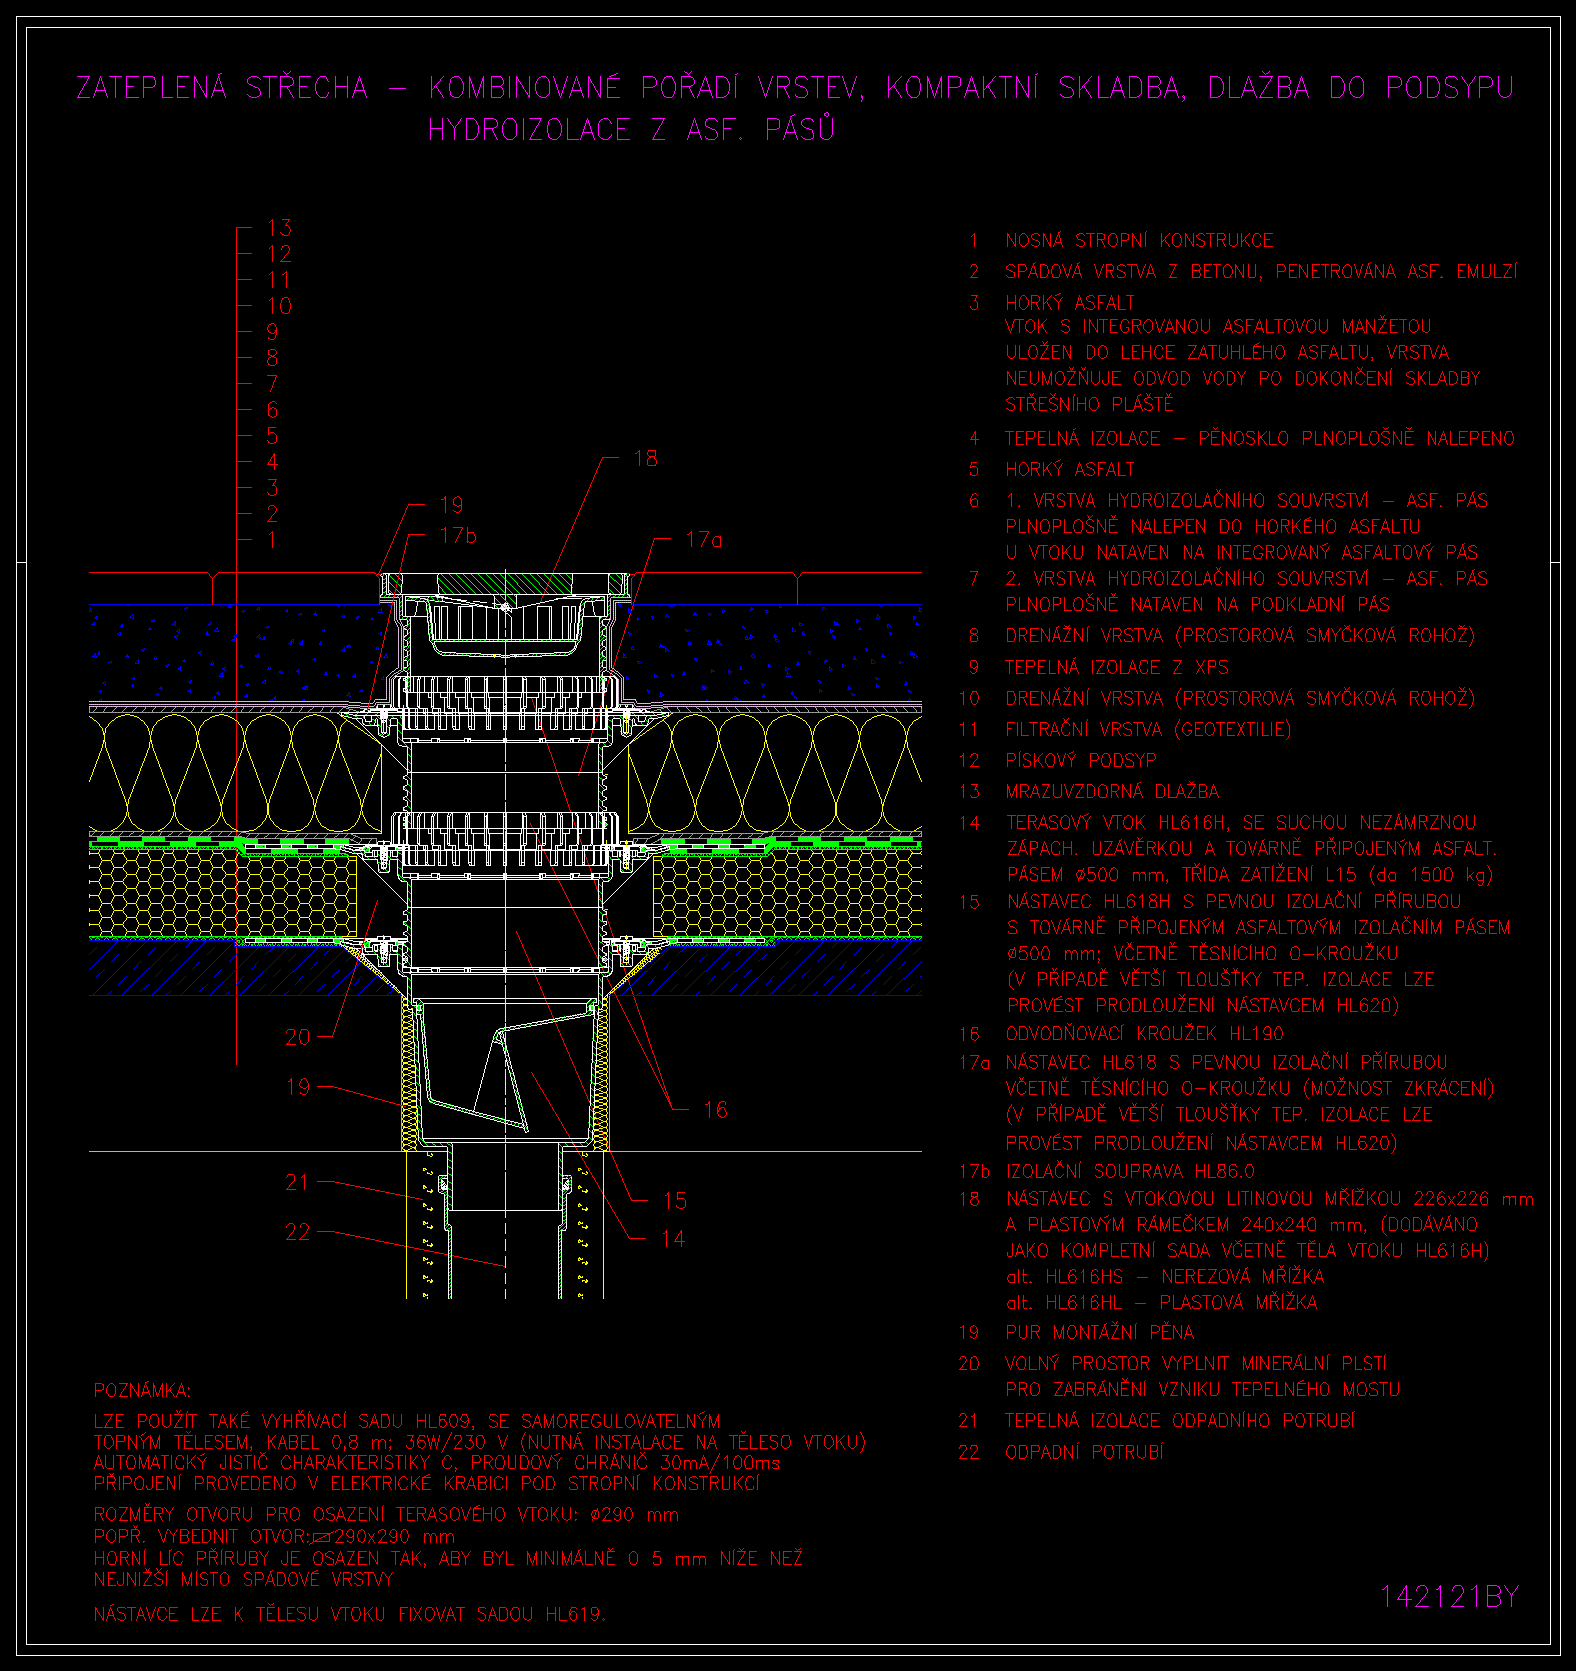Image resolution: width=1576 pixels, height=1671 pixels.
Task: Select layer number '13' on vertical scale
Action: pos(279,228)
